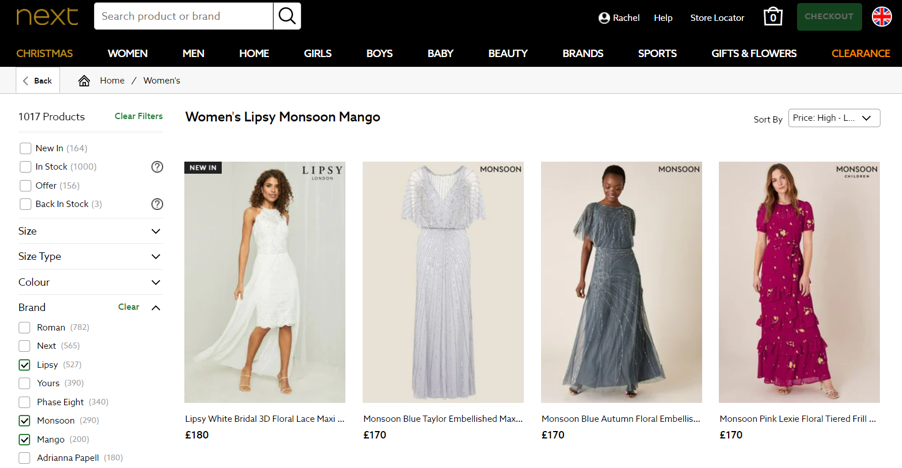Open the Lipsy White Bridal dress image
The height and width of the screenshot is (468, 902).
[265, 282]
